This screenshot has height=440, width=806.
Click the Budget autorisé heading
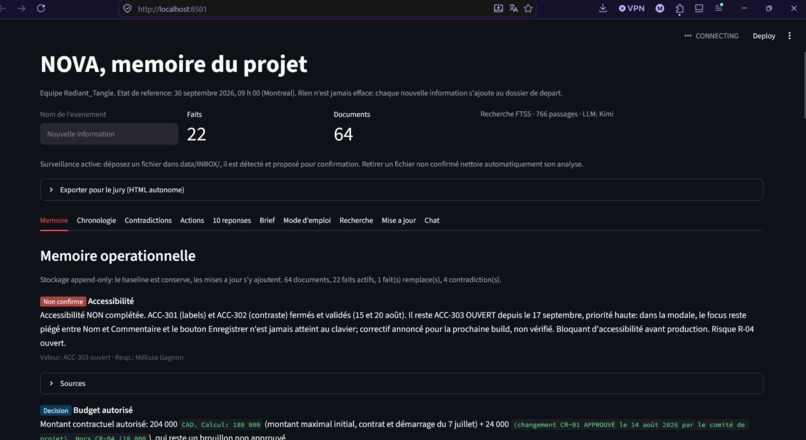(103, 410)
